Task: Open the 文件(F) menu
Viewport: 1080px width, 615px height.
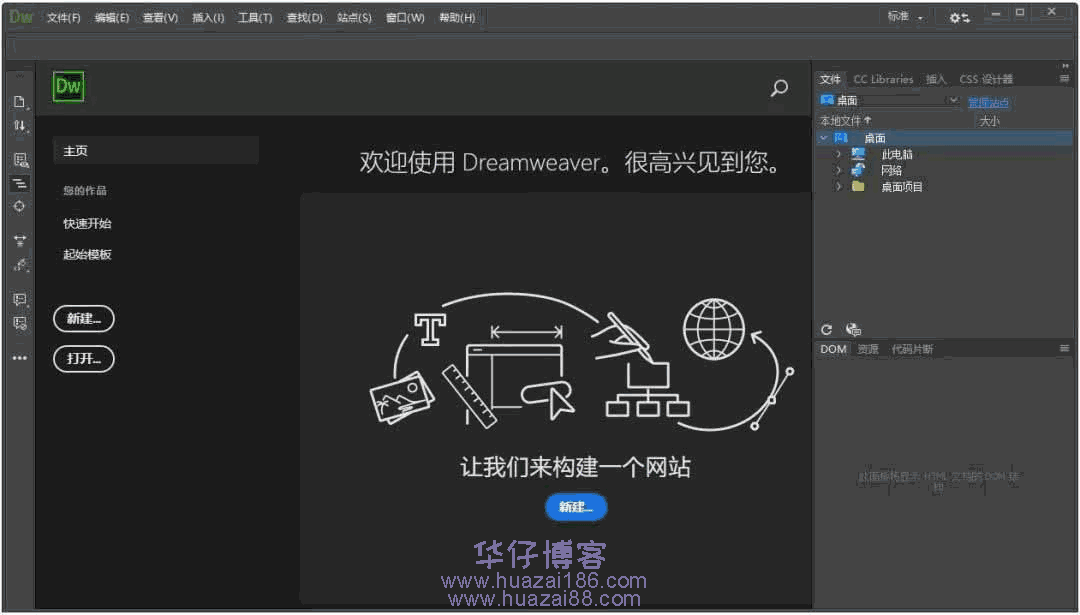Action: coord(63,18)
